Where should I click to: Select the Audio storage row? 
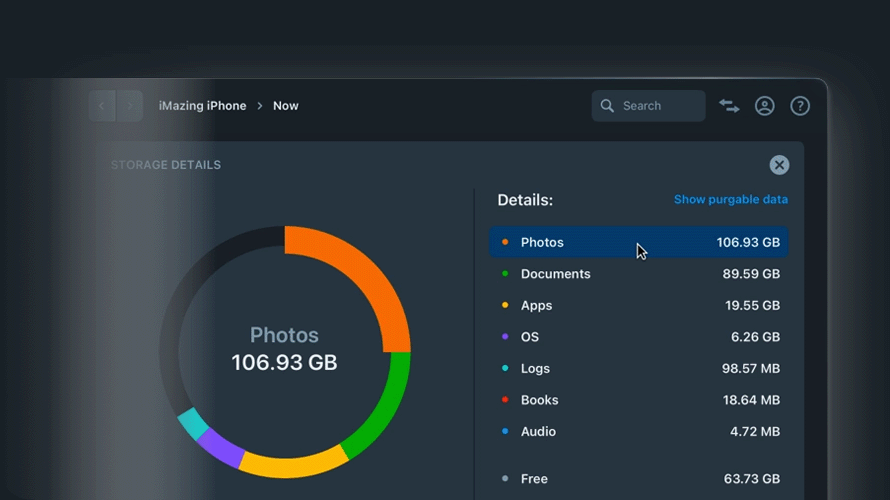coord(638,432)
